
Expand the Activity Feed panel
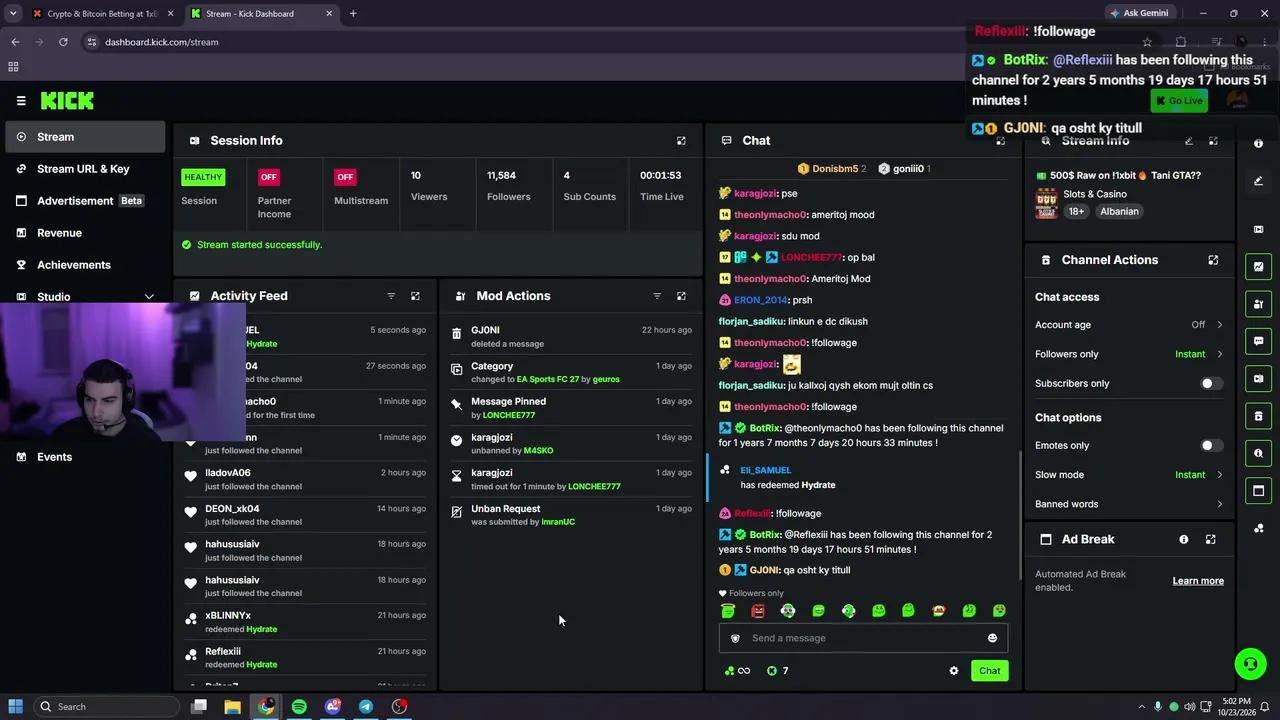(415, 296)
